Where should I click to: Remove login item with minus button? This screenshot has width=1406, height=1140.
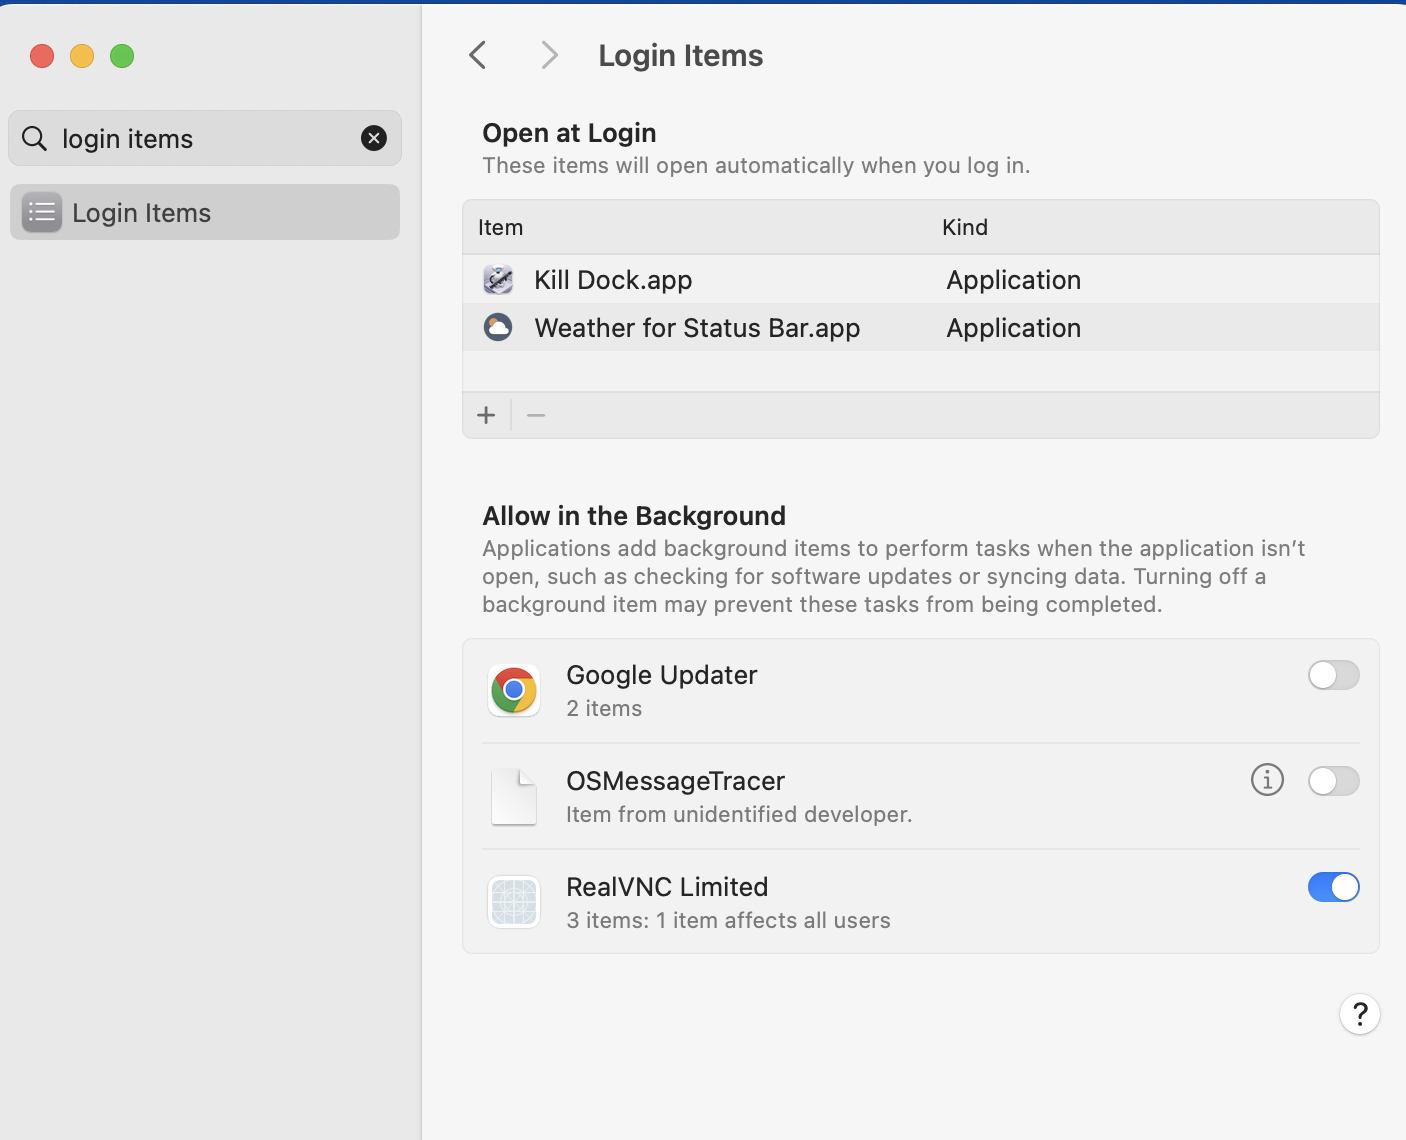point(536,415)
